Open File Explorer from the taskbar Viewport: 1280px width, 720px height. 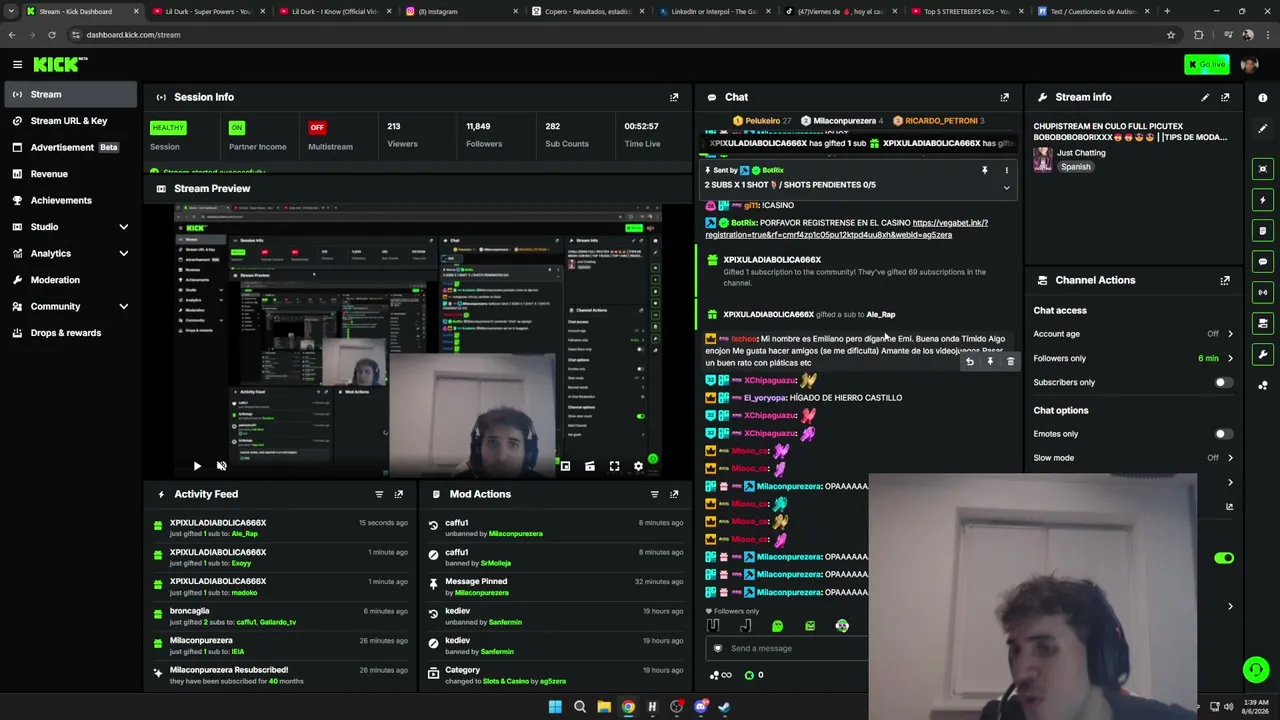pyautogui.click(x=604, y=707)
